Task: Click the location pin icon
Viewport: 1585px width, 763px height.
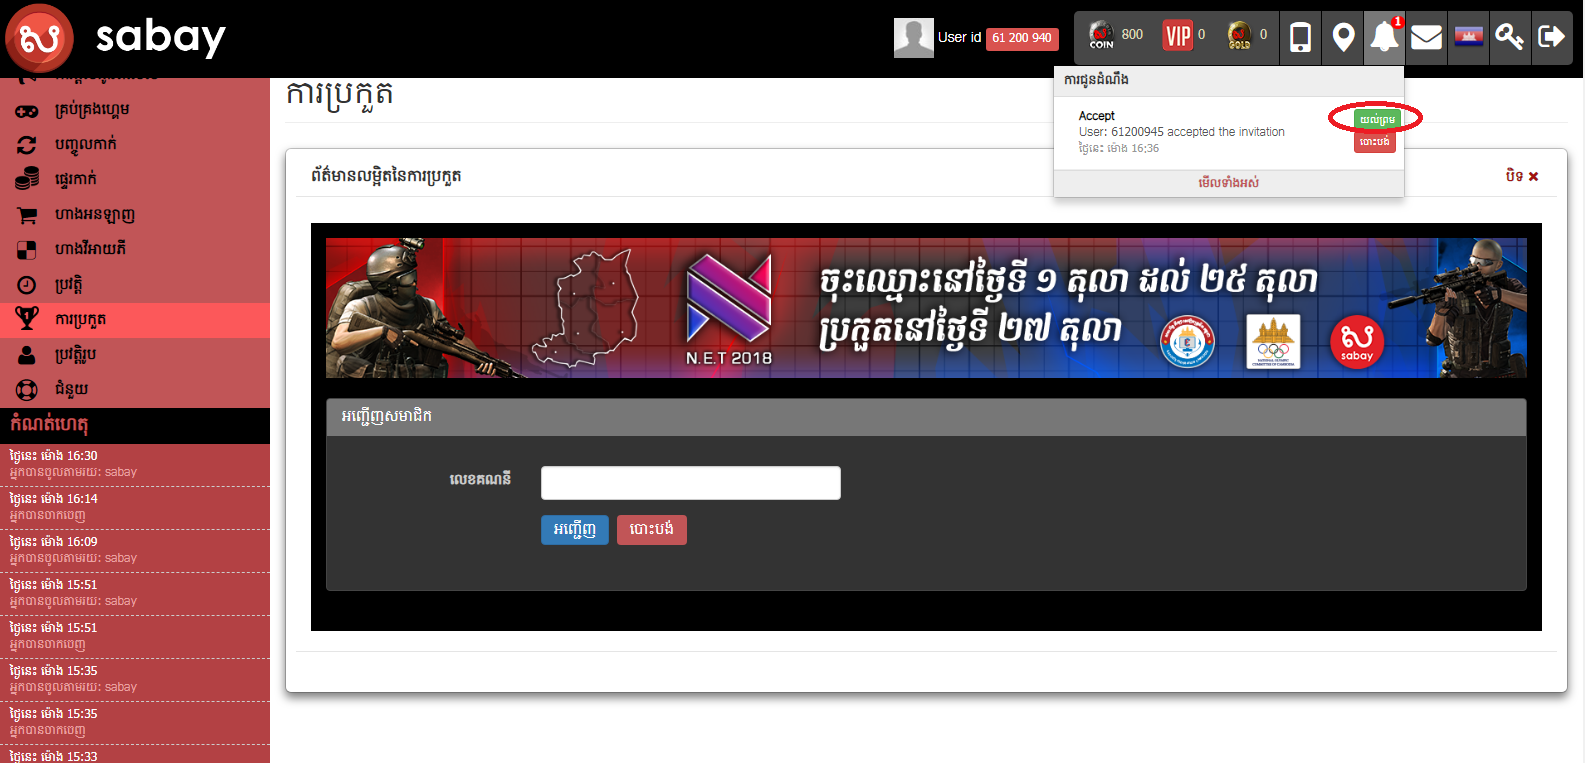Action: pyautogui.click(x=1343, y=38)
